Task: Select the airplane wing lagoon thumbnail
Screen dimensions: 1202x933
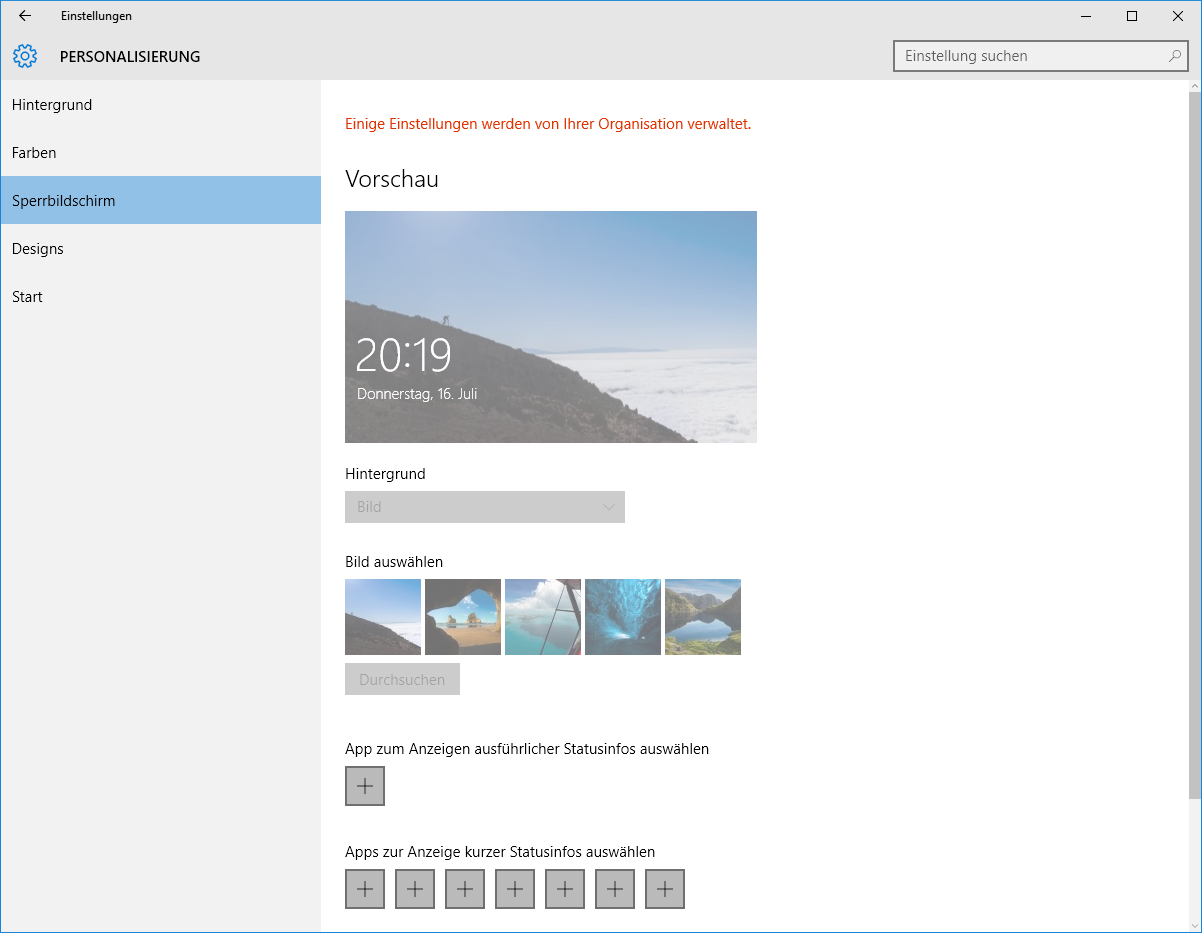Action: (x=543, y=617)
